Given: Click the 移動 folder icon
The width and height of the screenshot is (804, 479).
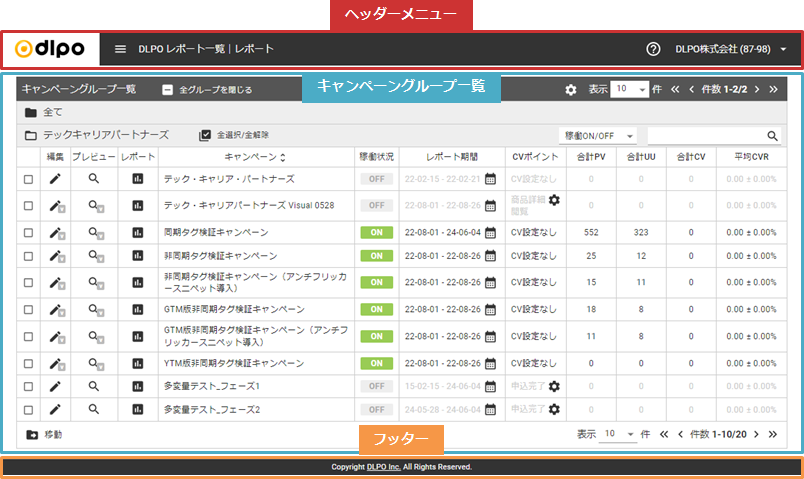Looking at the screenshot, I should (x=32, y=435).
